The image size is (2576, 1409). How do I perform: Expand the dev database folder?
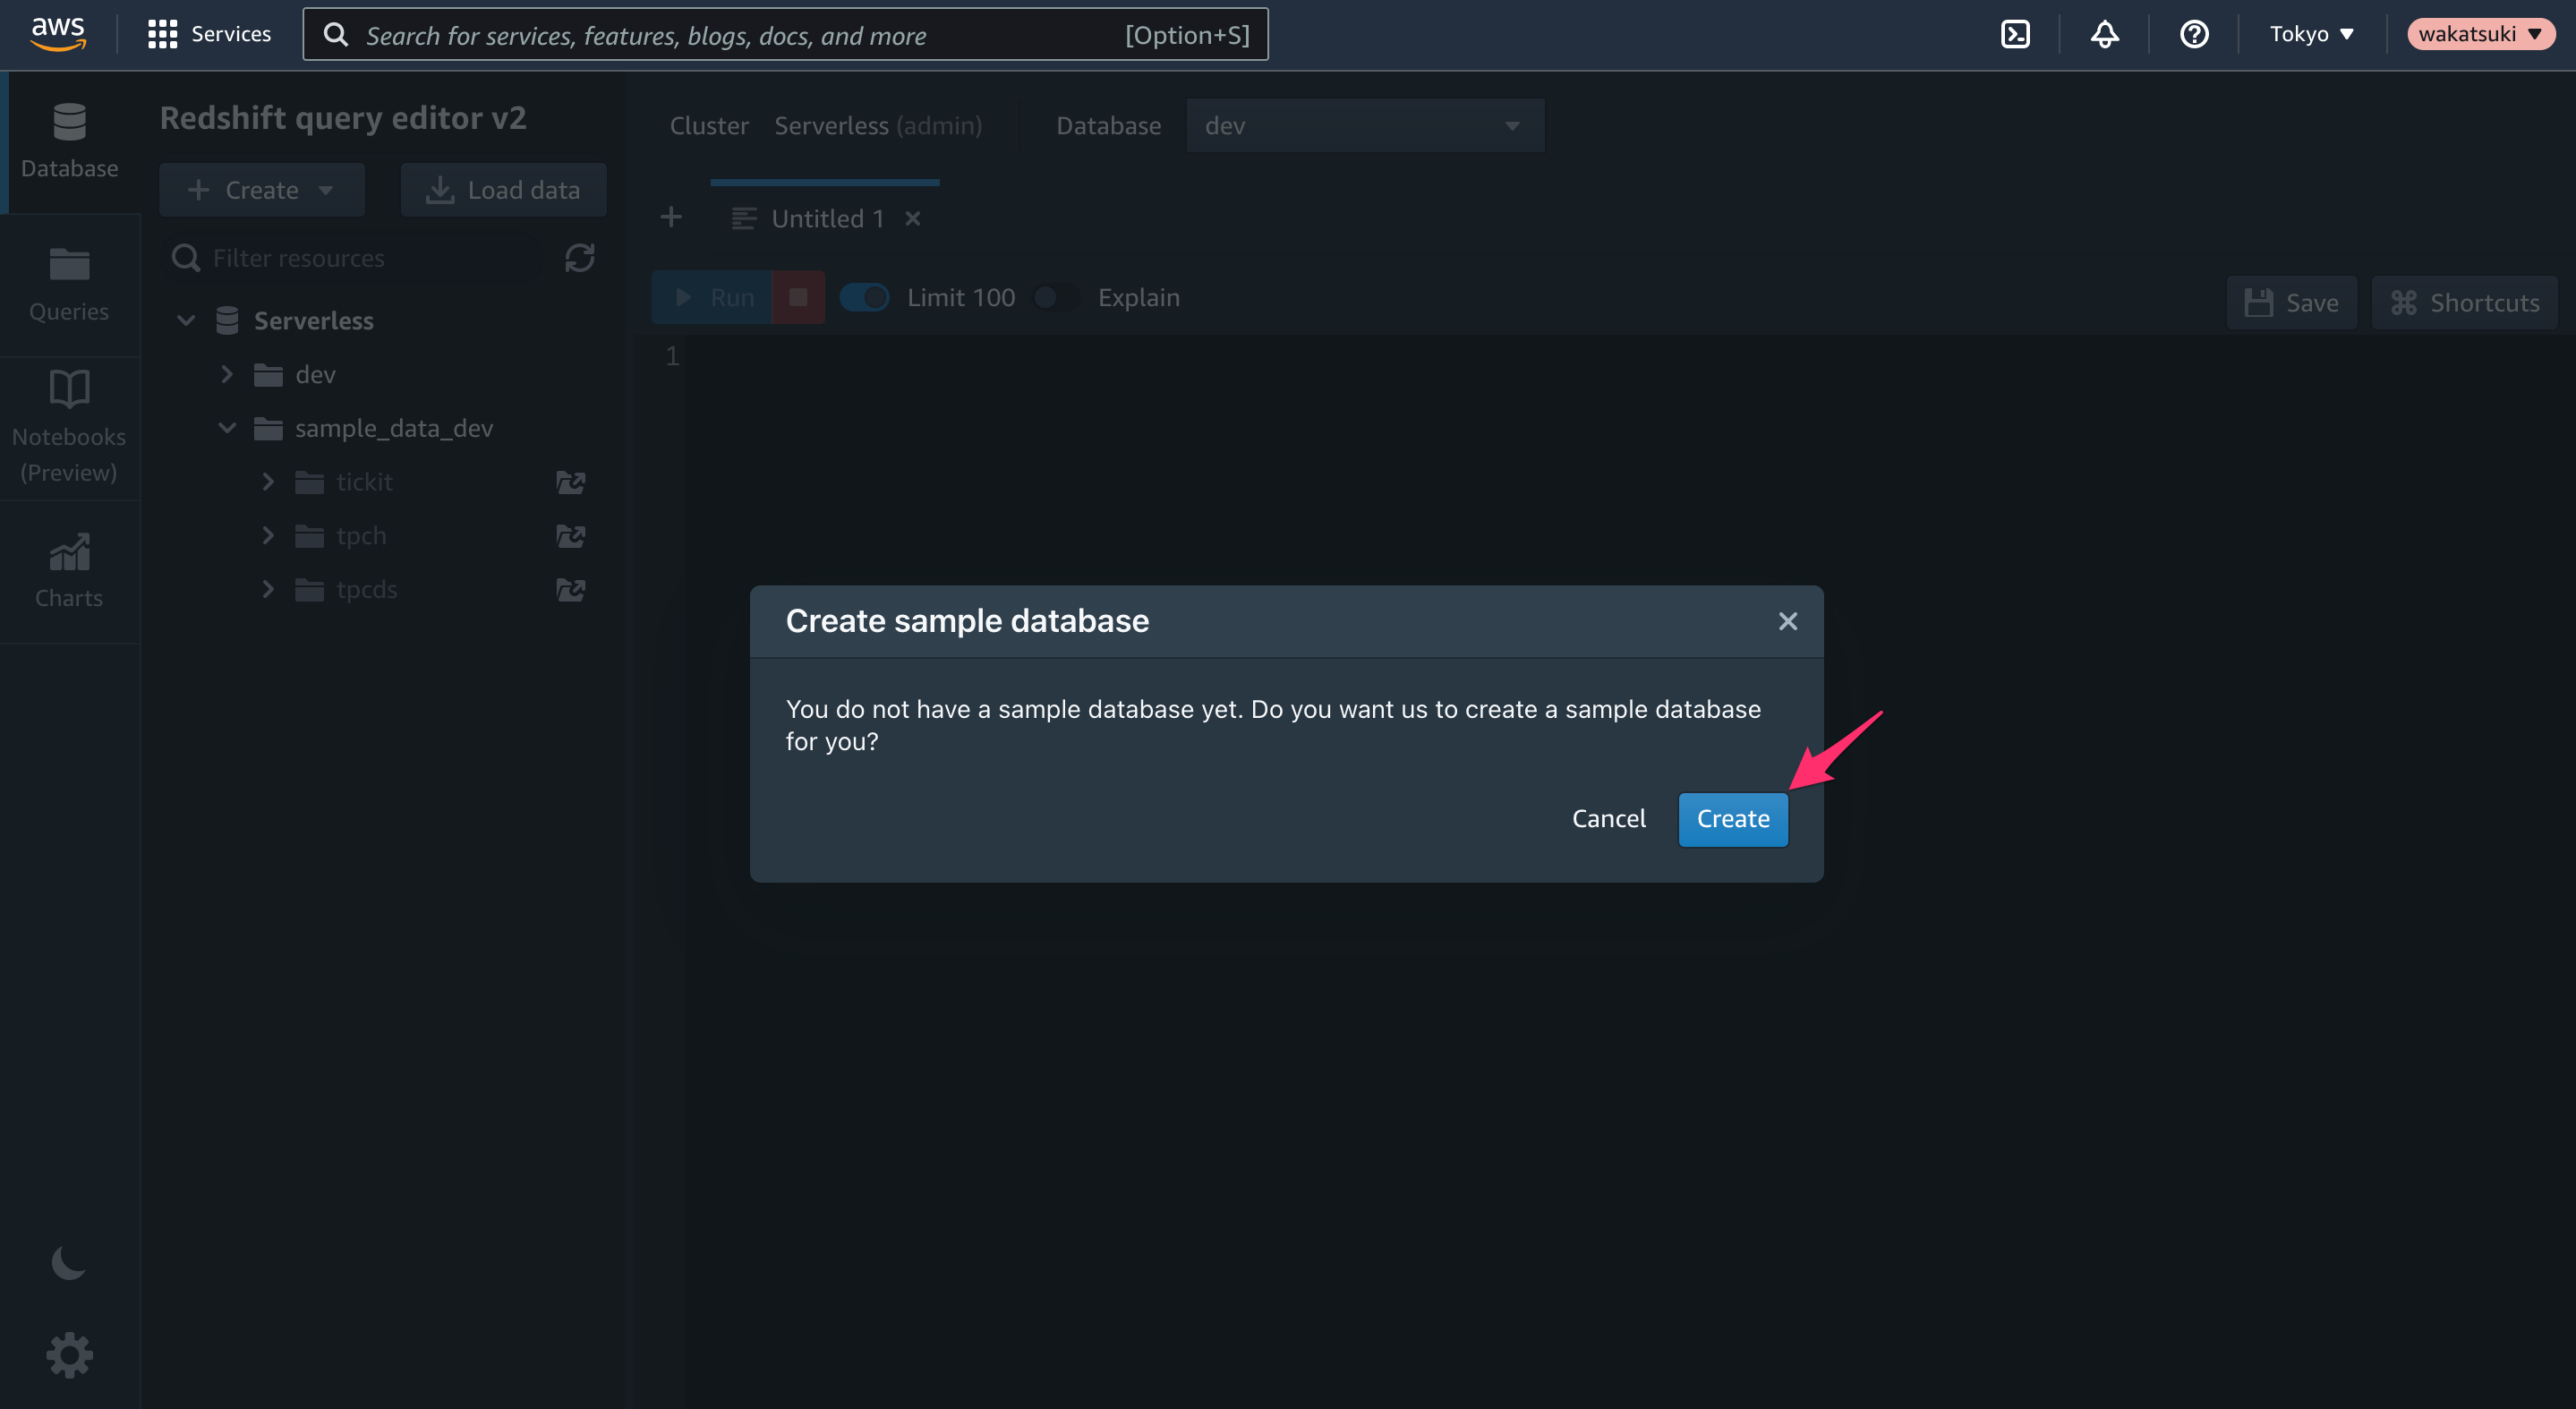(x=227, y=374)
